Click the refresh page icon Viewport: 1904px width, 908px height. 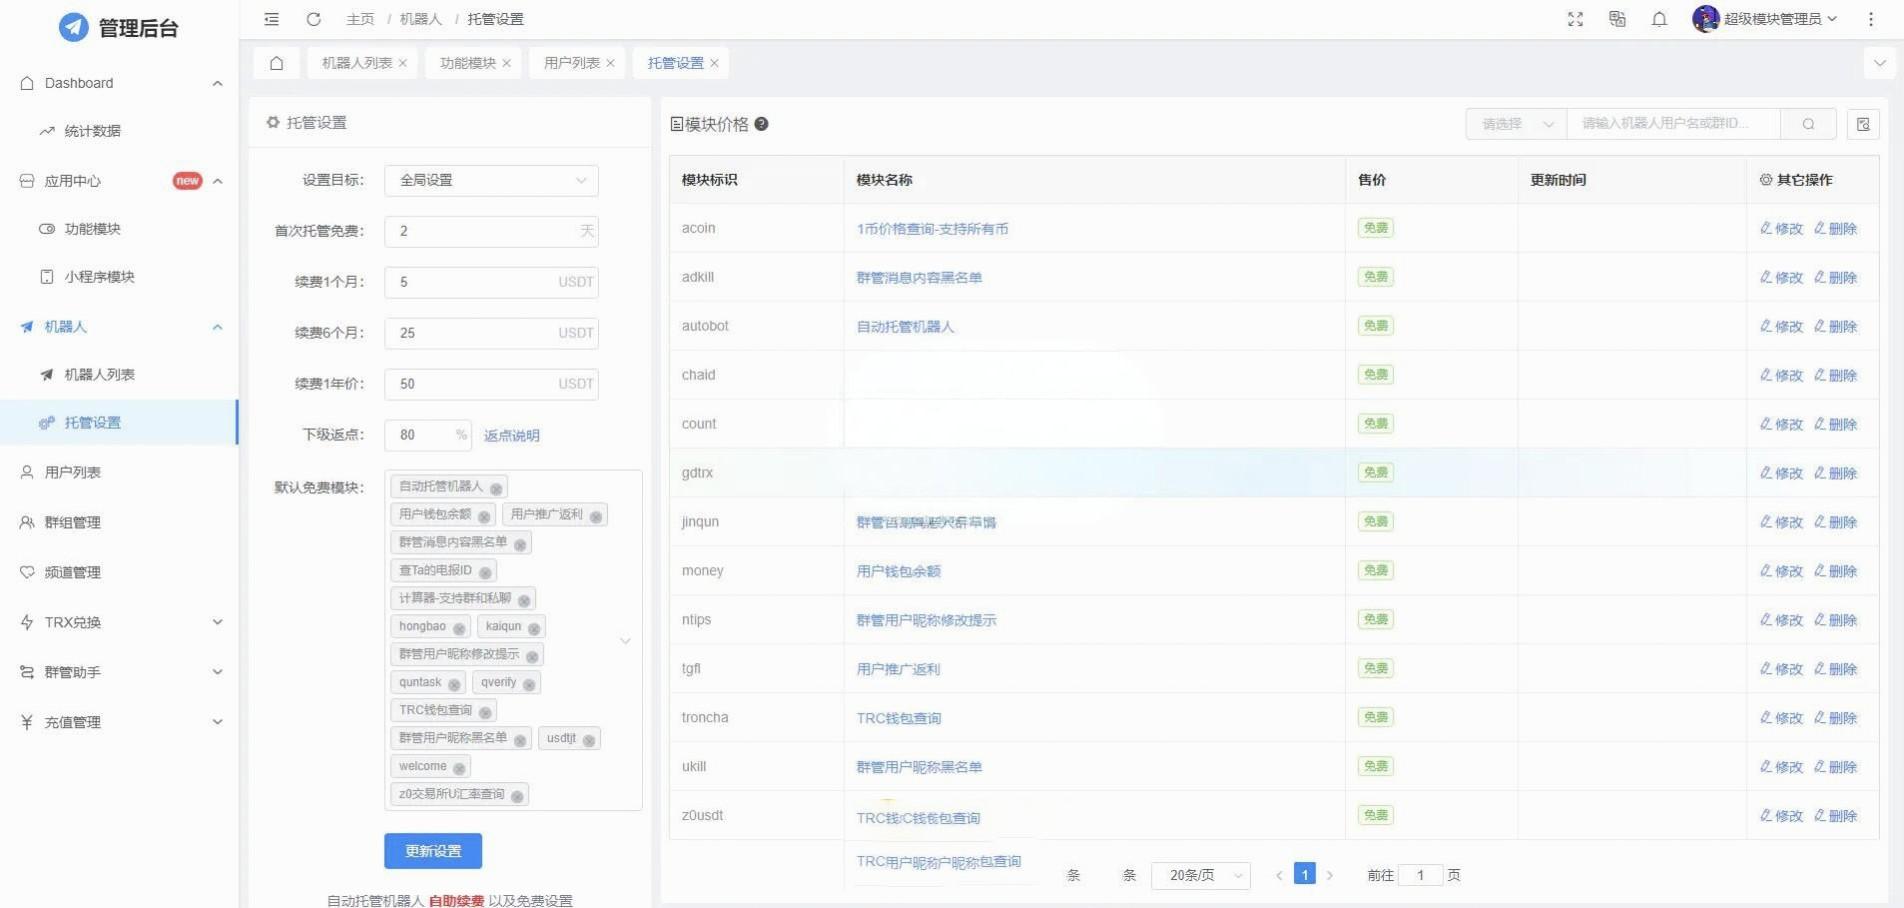click(313, 19)
